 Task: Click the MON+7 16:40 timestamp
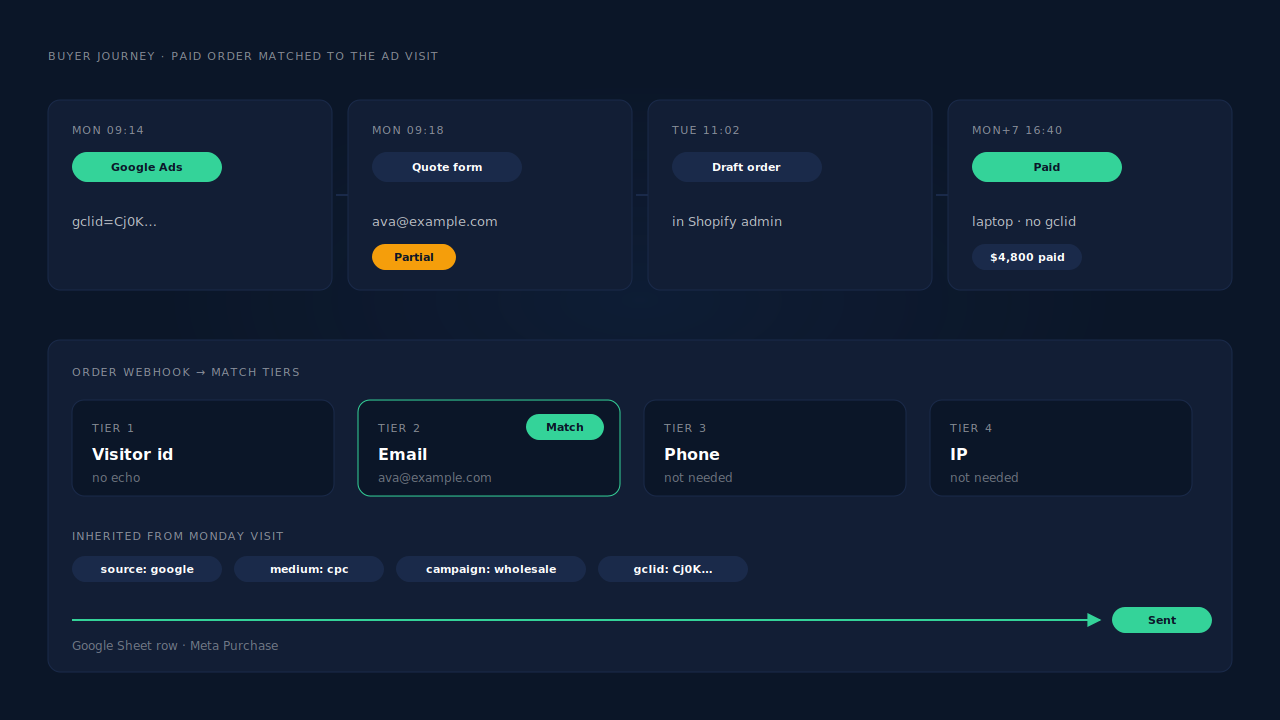coord(1017,130)
